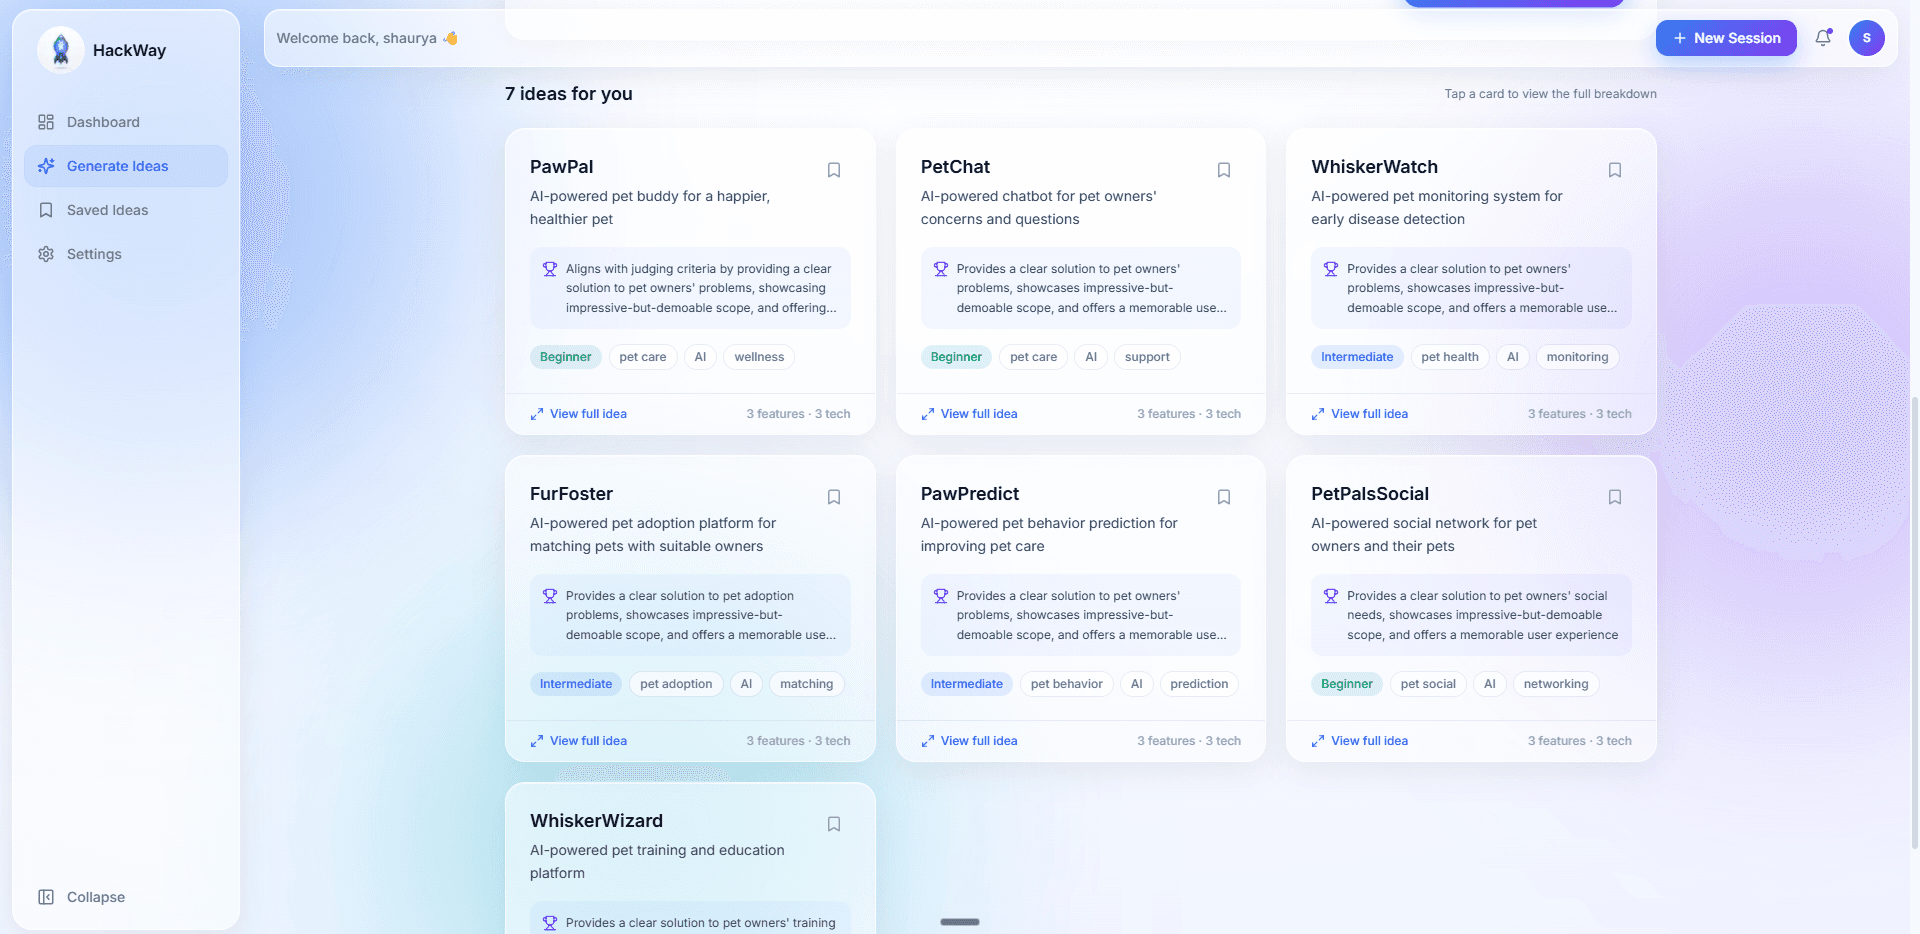The width and height of the screenshot is (1920, 934).
Task: Click the trophy icon in PawPal card
Action: (x=550, y=269)
